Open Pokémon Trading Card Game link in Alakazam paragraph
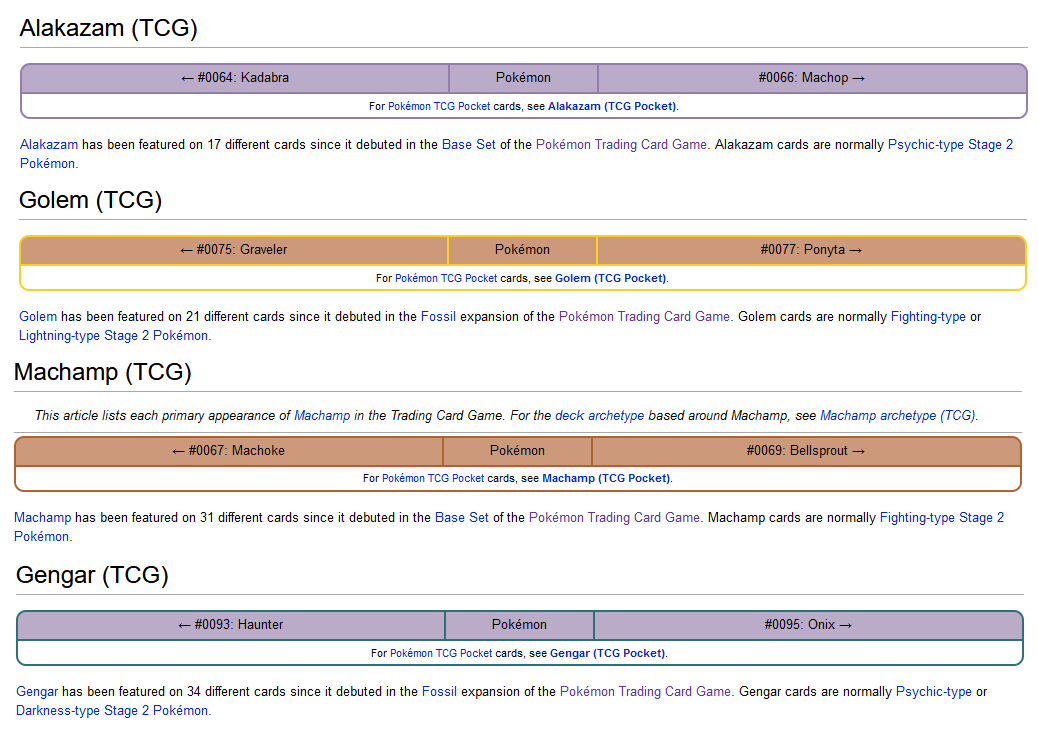This screenshot has height=736, width=1038. coord(621,145)
